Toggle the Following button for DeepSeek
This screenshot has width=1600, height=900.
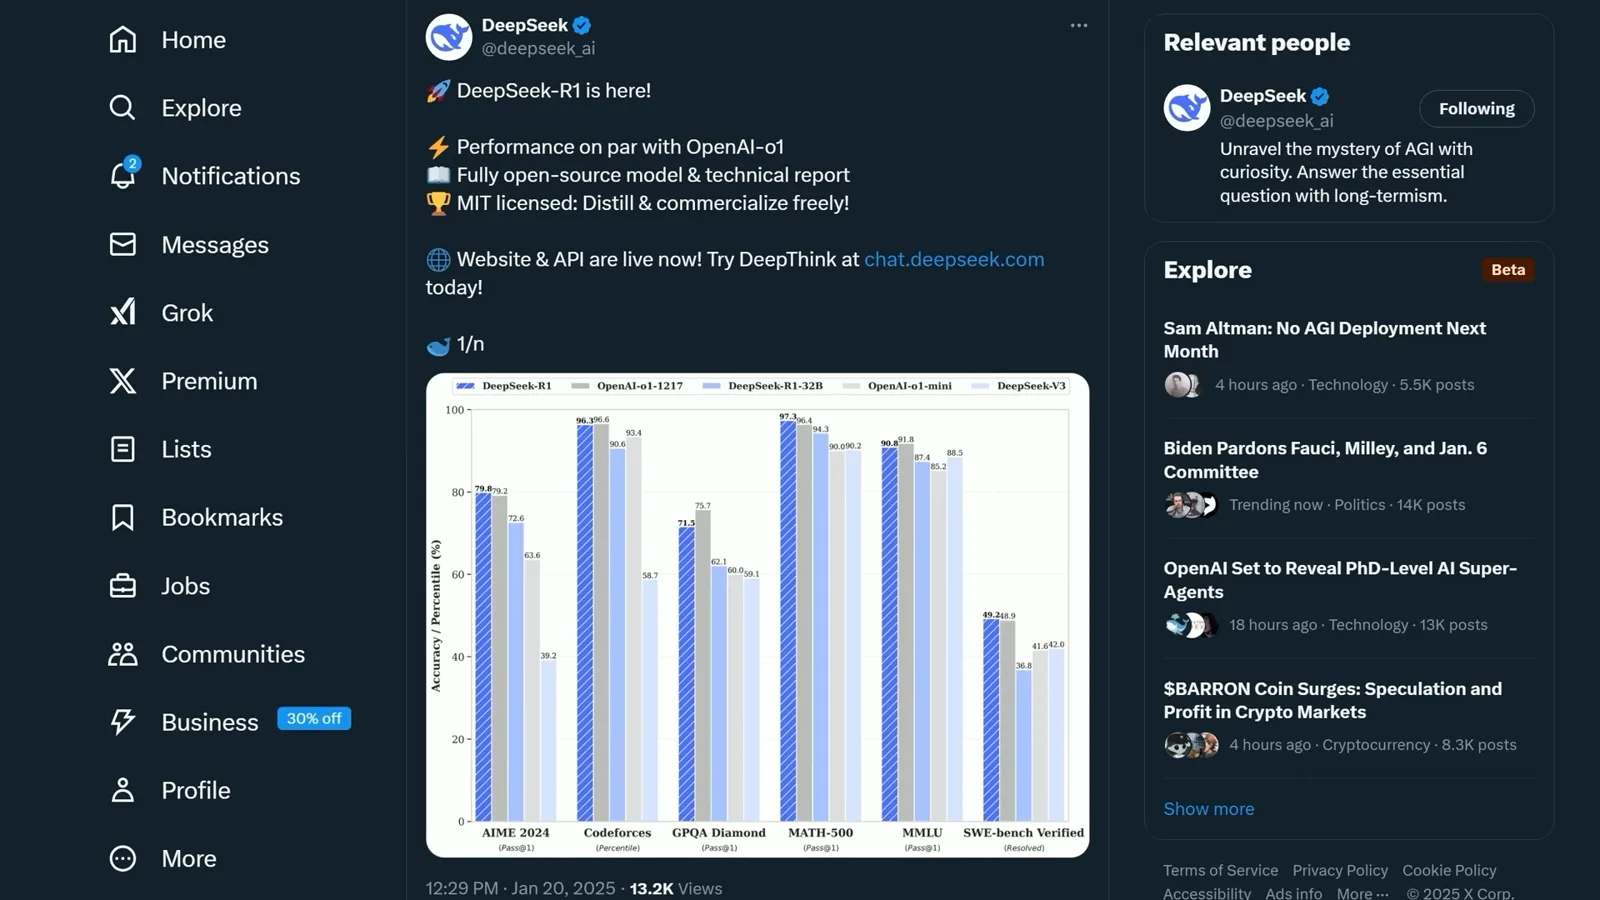pos(1476,109)
